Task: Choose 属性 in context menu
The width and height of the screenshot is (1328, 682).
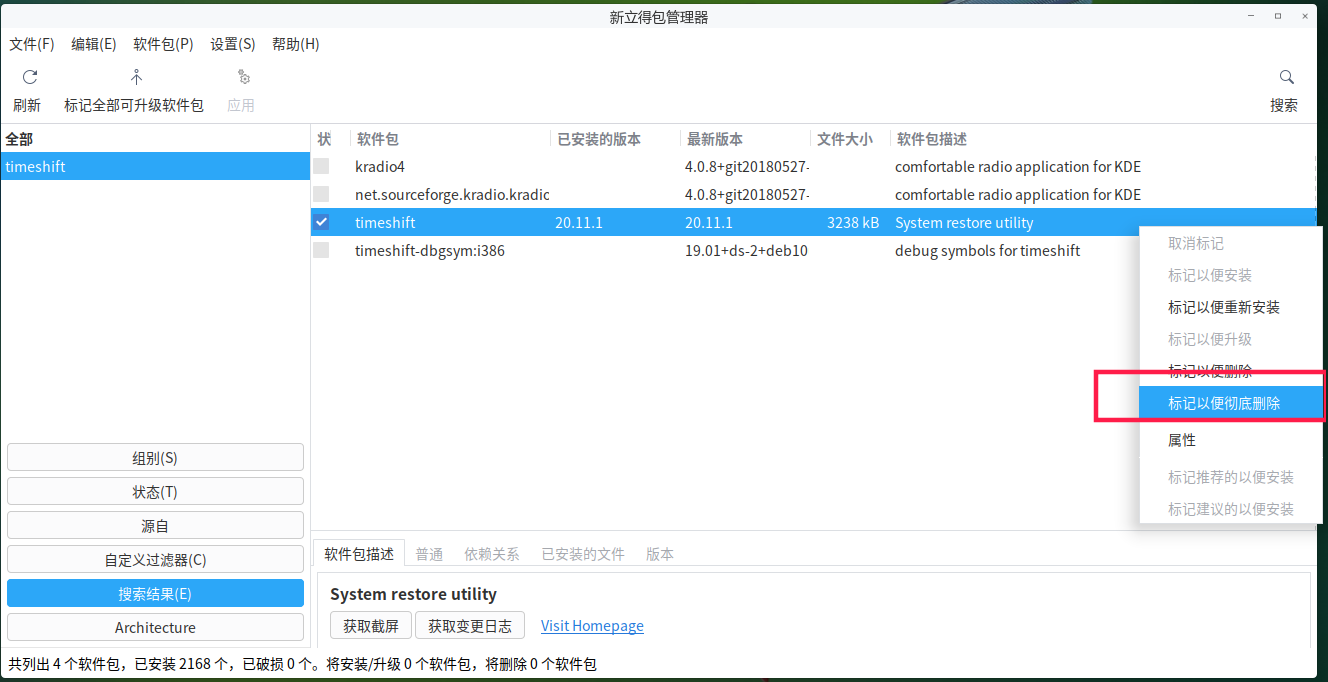Action: [x=1231, y=440]
